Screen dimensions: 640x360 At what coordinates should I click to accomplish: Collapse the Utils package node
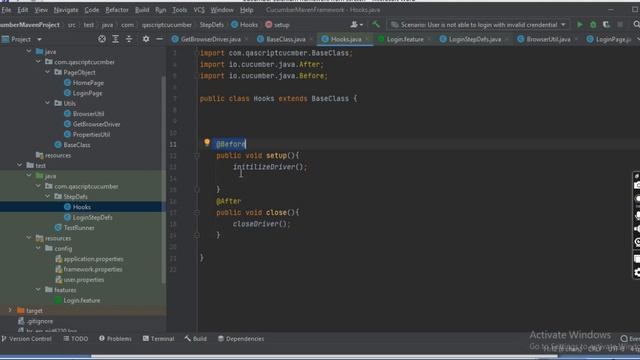pos(47,103)
